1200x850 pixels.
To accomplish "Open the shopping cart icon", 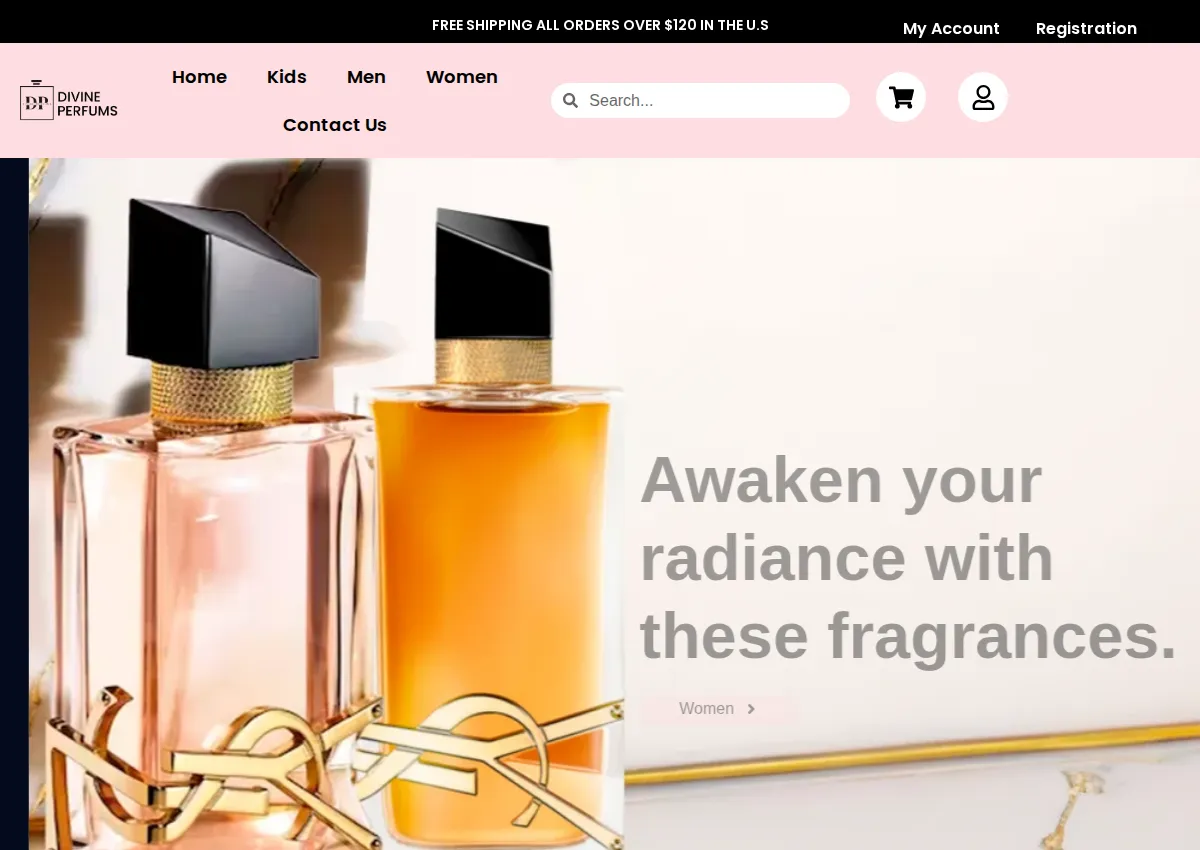I will [x=901, y=97].
